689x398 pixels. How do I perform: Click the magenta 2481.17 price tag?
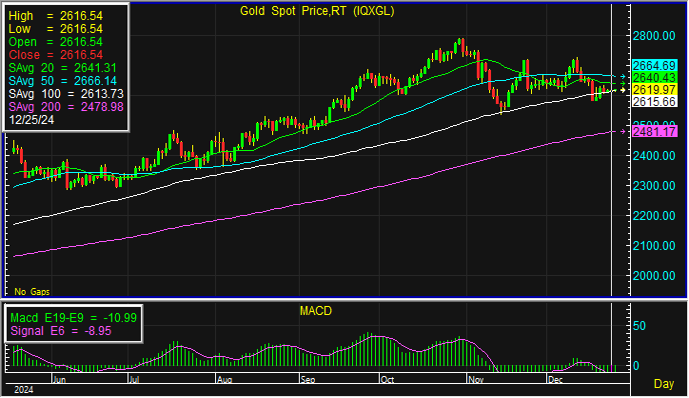coord(654,131)
